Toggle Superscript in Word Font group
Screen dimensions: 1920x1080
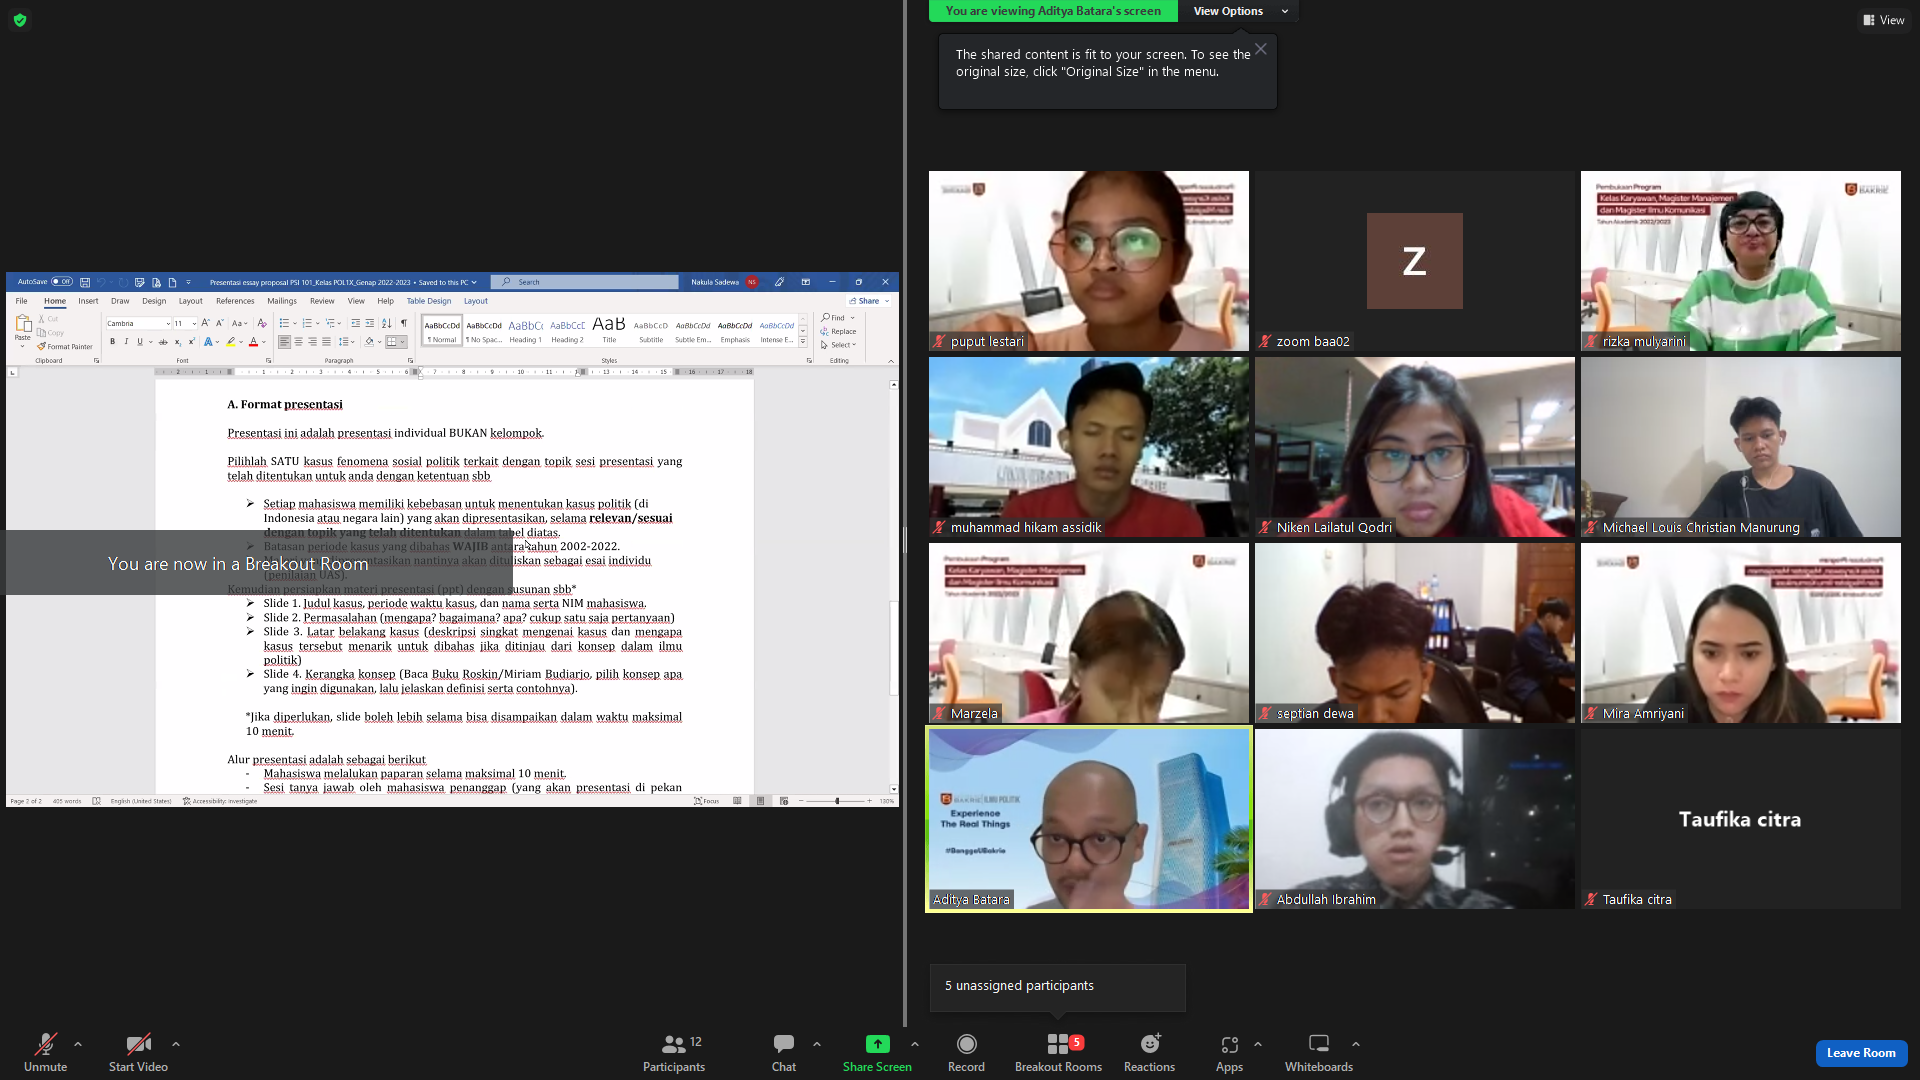(x=192, y=342)
